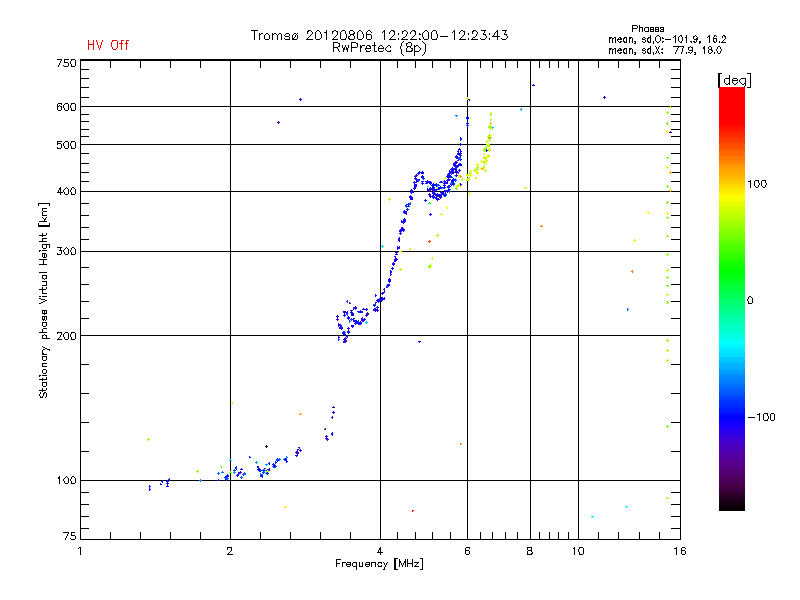Screen dimensions: 800x600
Task: Click the 'Stationary phase Virtual Height [km]' axis label
Action: 43,300
